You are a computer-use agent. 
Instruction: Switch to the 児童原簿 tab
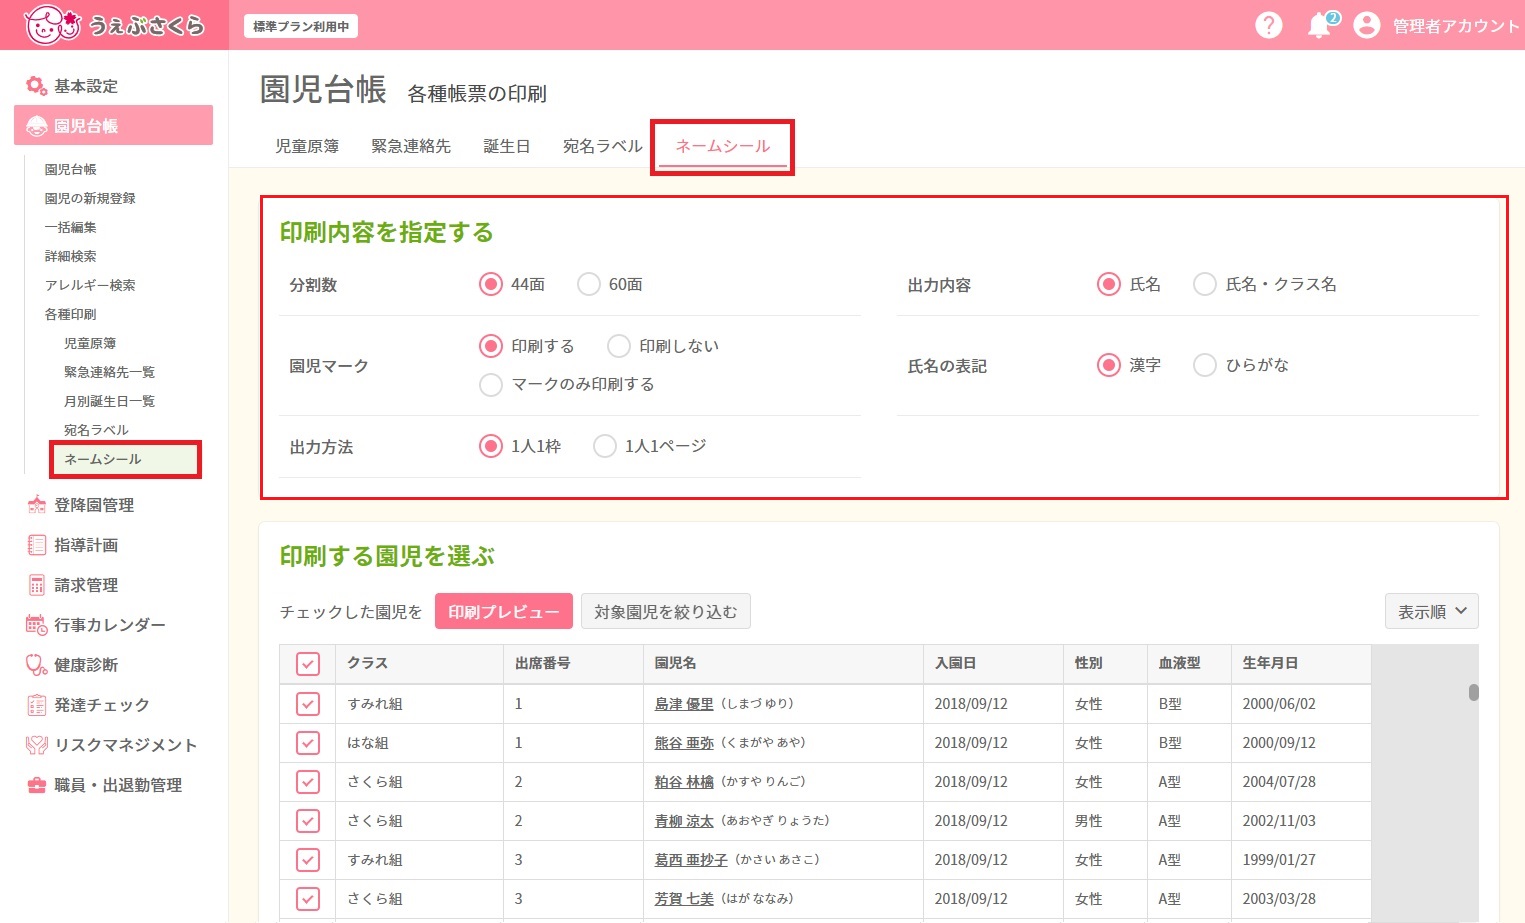click(x=307, y=146)
